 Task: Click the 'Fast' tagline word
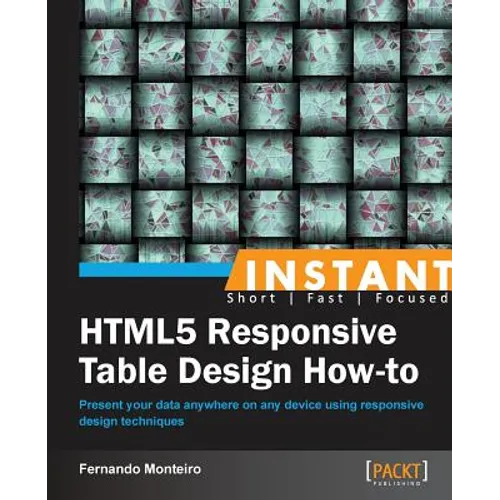(325, 298)
